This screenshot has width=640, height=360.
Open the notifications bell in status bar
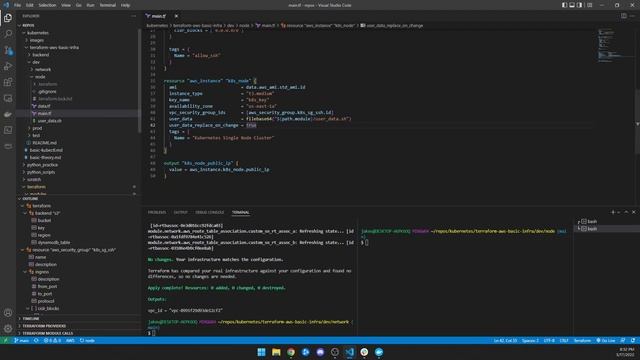pos(633,340)
